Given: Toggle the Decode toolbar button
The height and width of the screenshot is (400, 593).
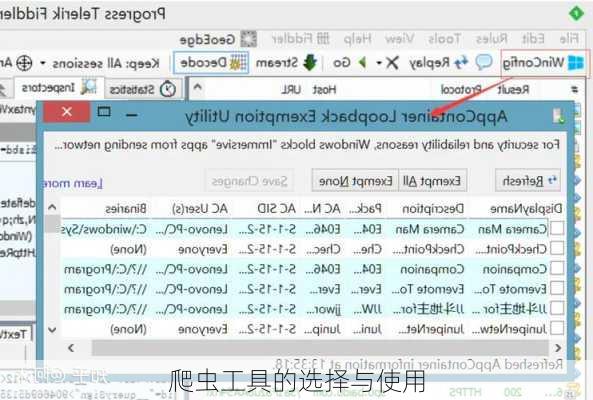Looking at the screenshot, I should coord(211,62).
